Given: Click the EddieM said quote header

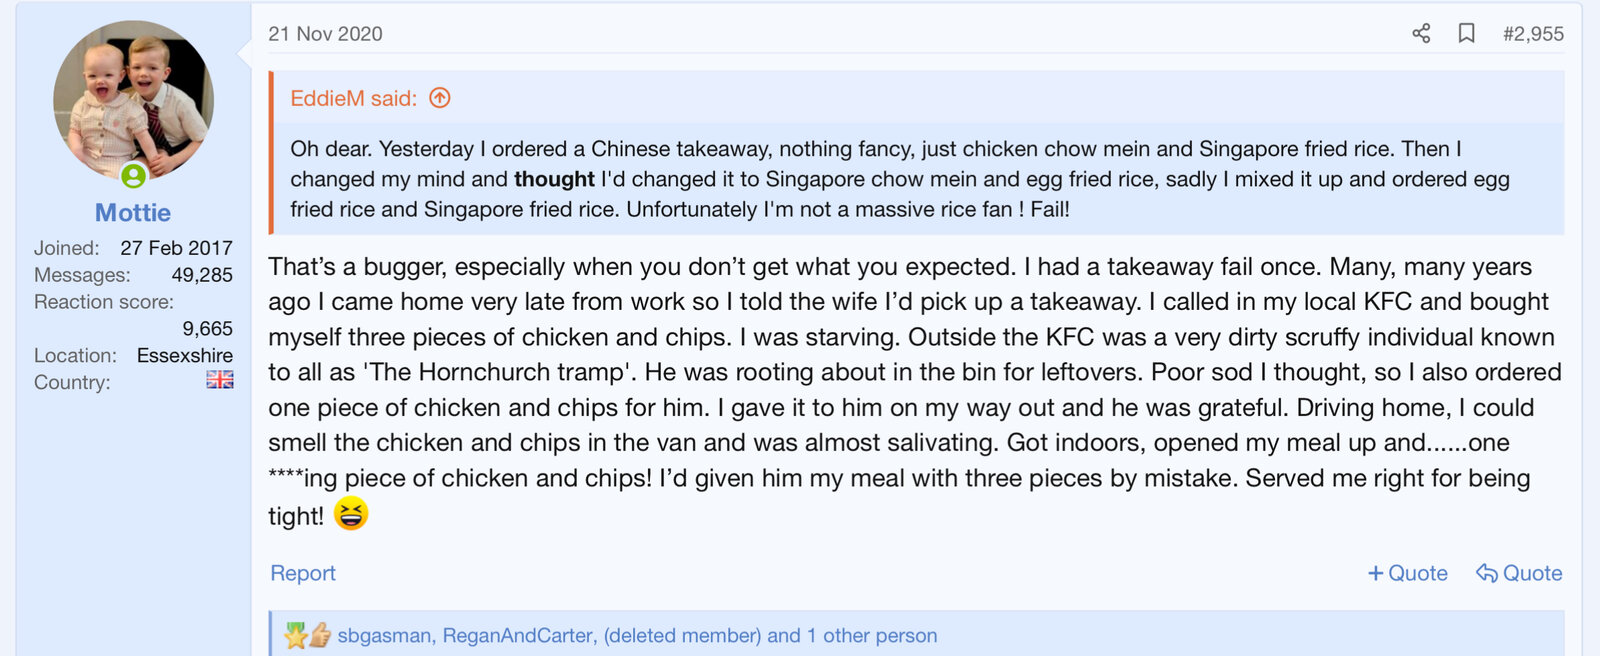Looking at the screenshot, I should tap(353, 98).
